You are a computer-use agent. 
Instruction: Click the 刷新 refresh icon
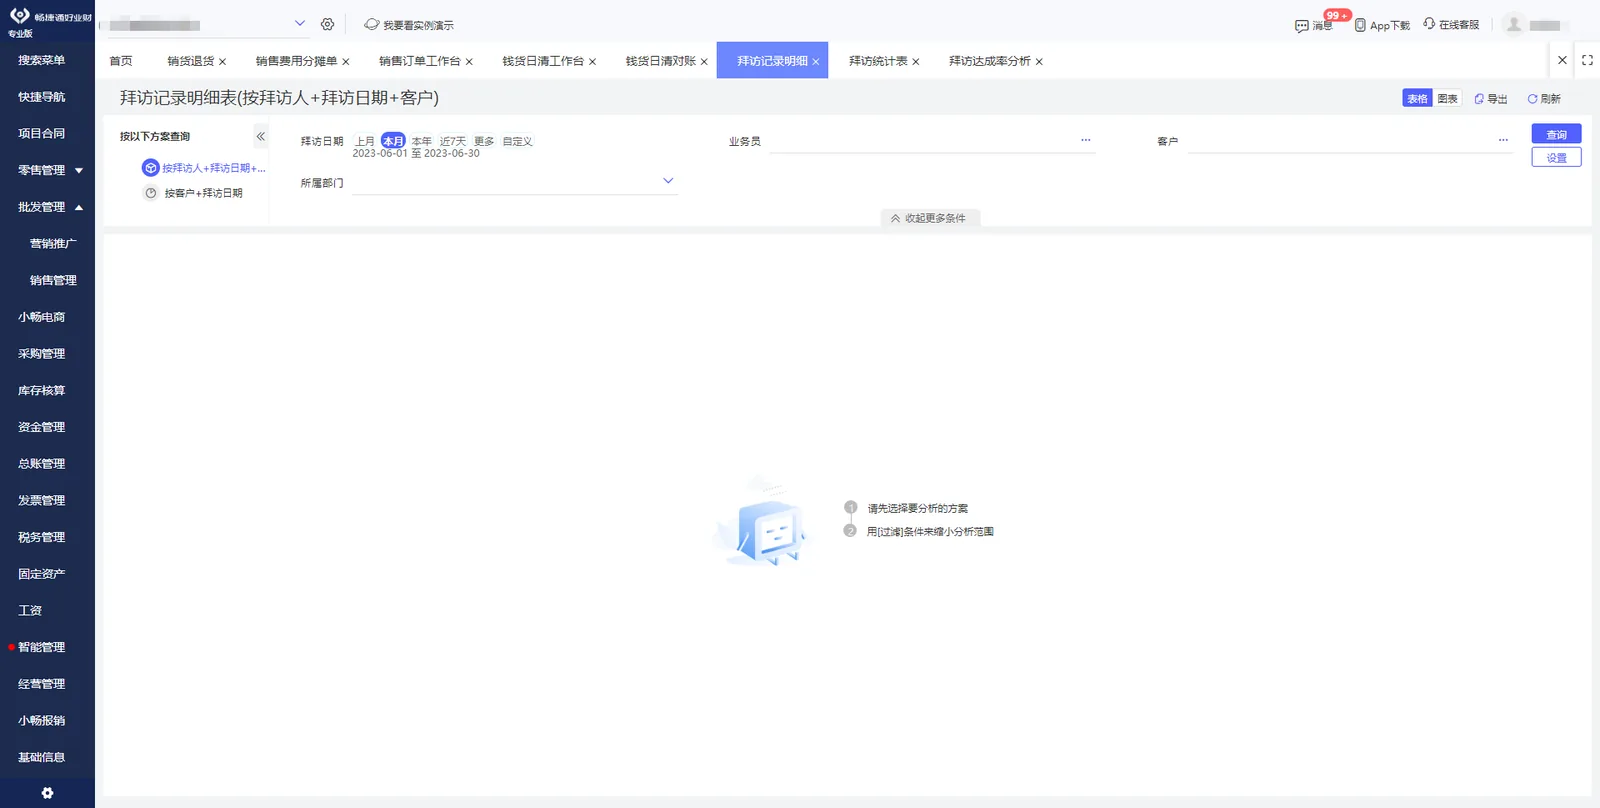[1532, 99]
